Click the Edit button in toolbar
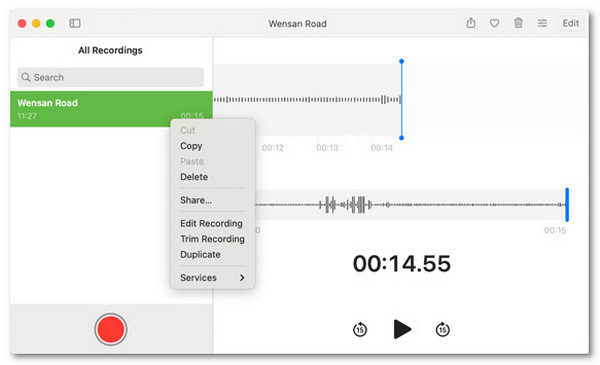Viewport: 600px width, 365px height. [571, 23]
